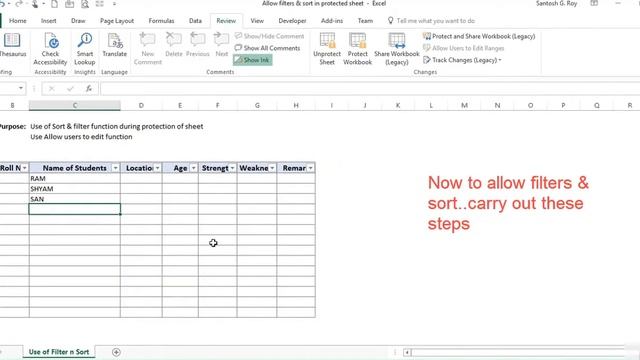Open Name of Students filter dropdown
This screenshot has width=640, height=360.
[x=115, y=168]
